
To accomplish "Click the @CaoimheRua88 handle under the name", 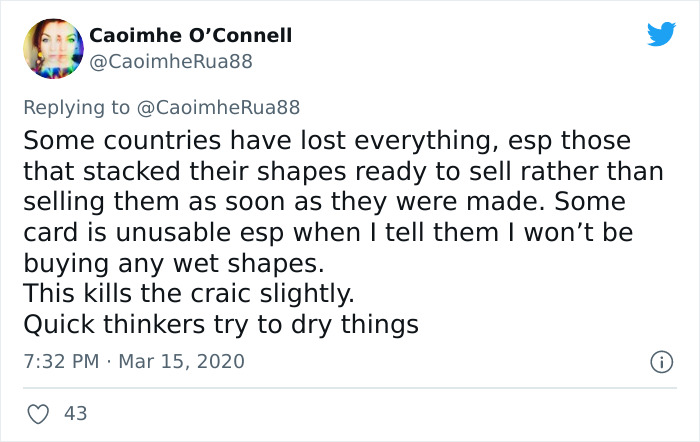I will point(172,62).
